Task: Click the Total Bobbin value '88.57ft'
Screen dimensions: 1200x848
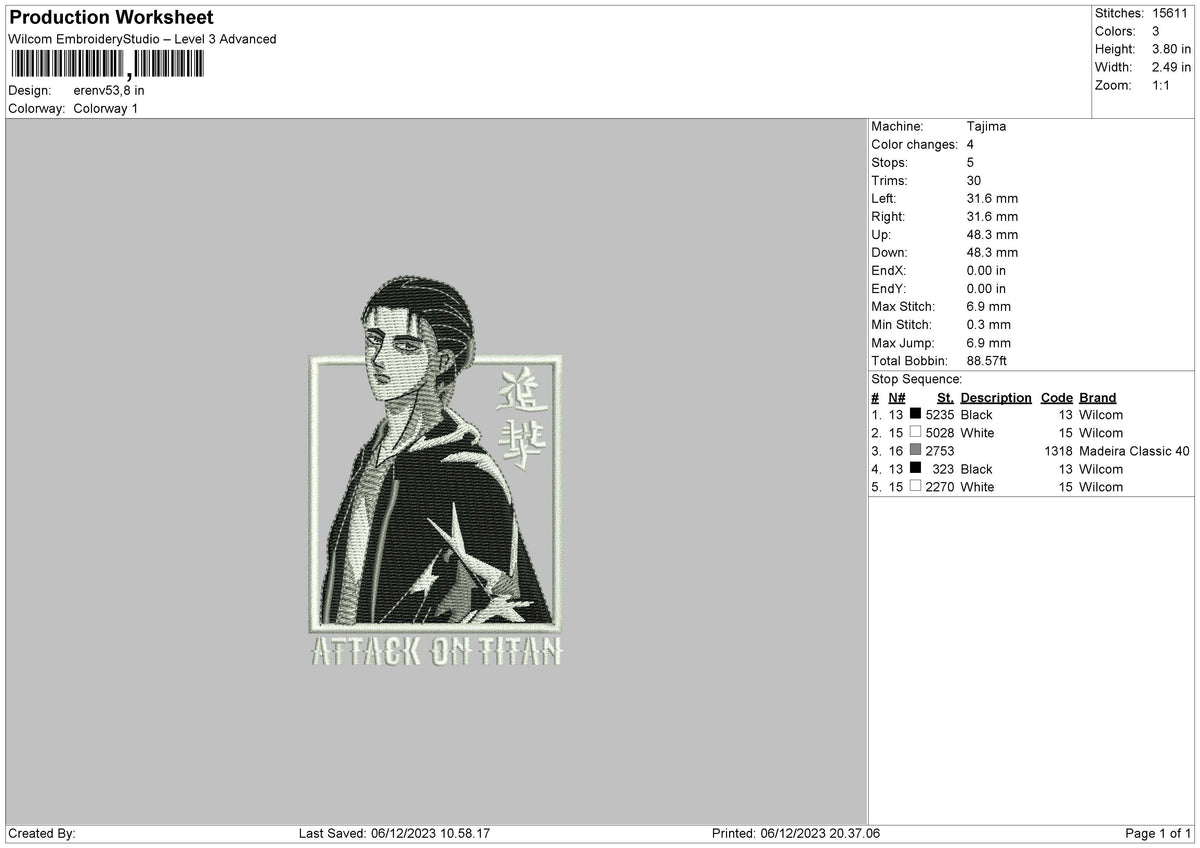Action: (x=988, y=360)
